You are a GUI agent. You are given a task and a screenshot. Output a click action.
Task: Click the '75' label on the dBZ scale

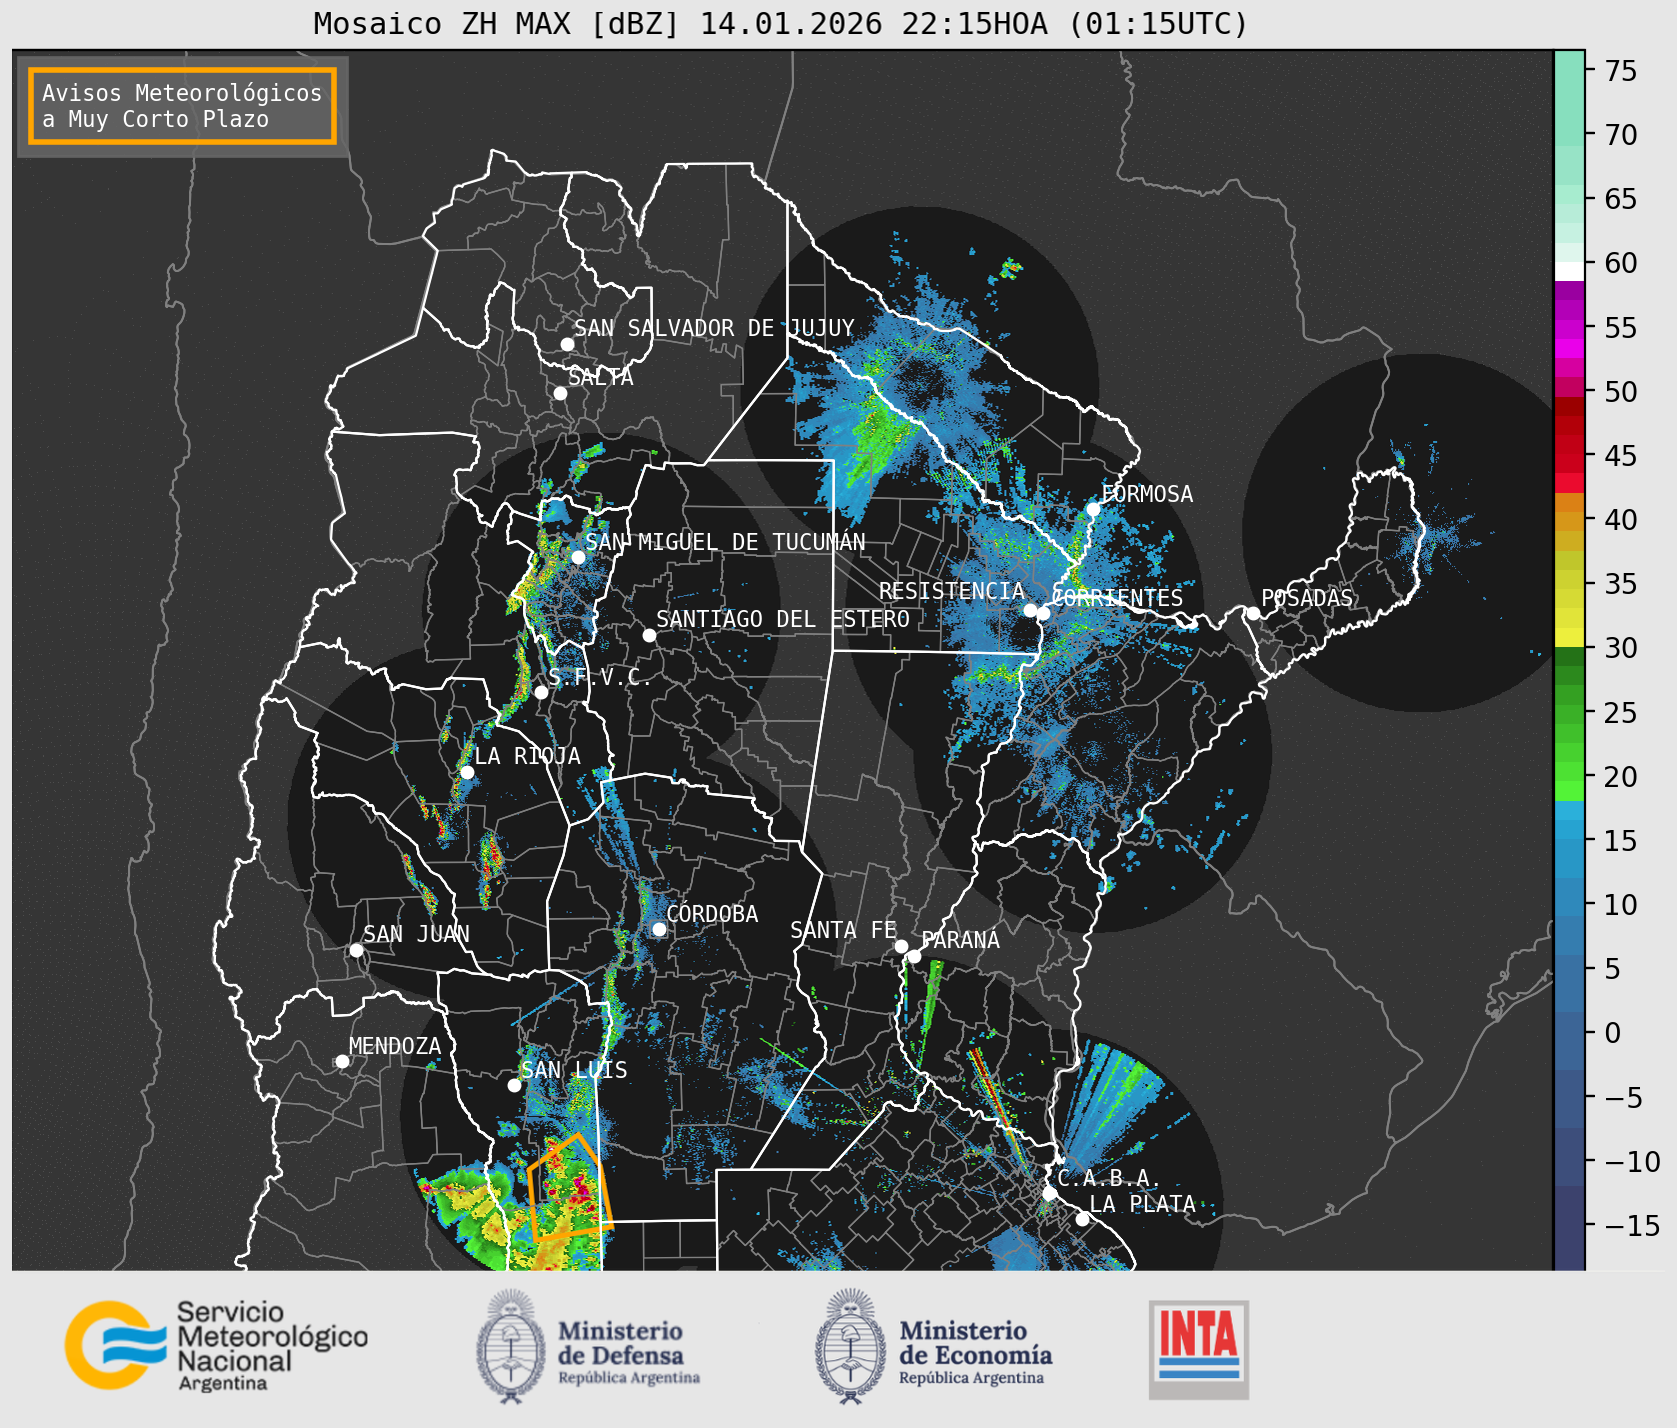[x=1621, y=70]
